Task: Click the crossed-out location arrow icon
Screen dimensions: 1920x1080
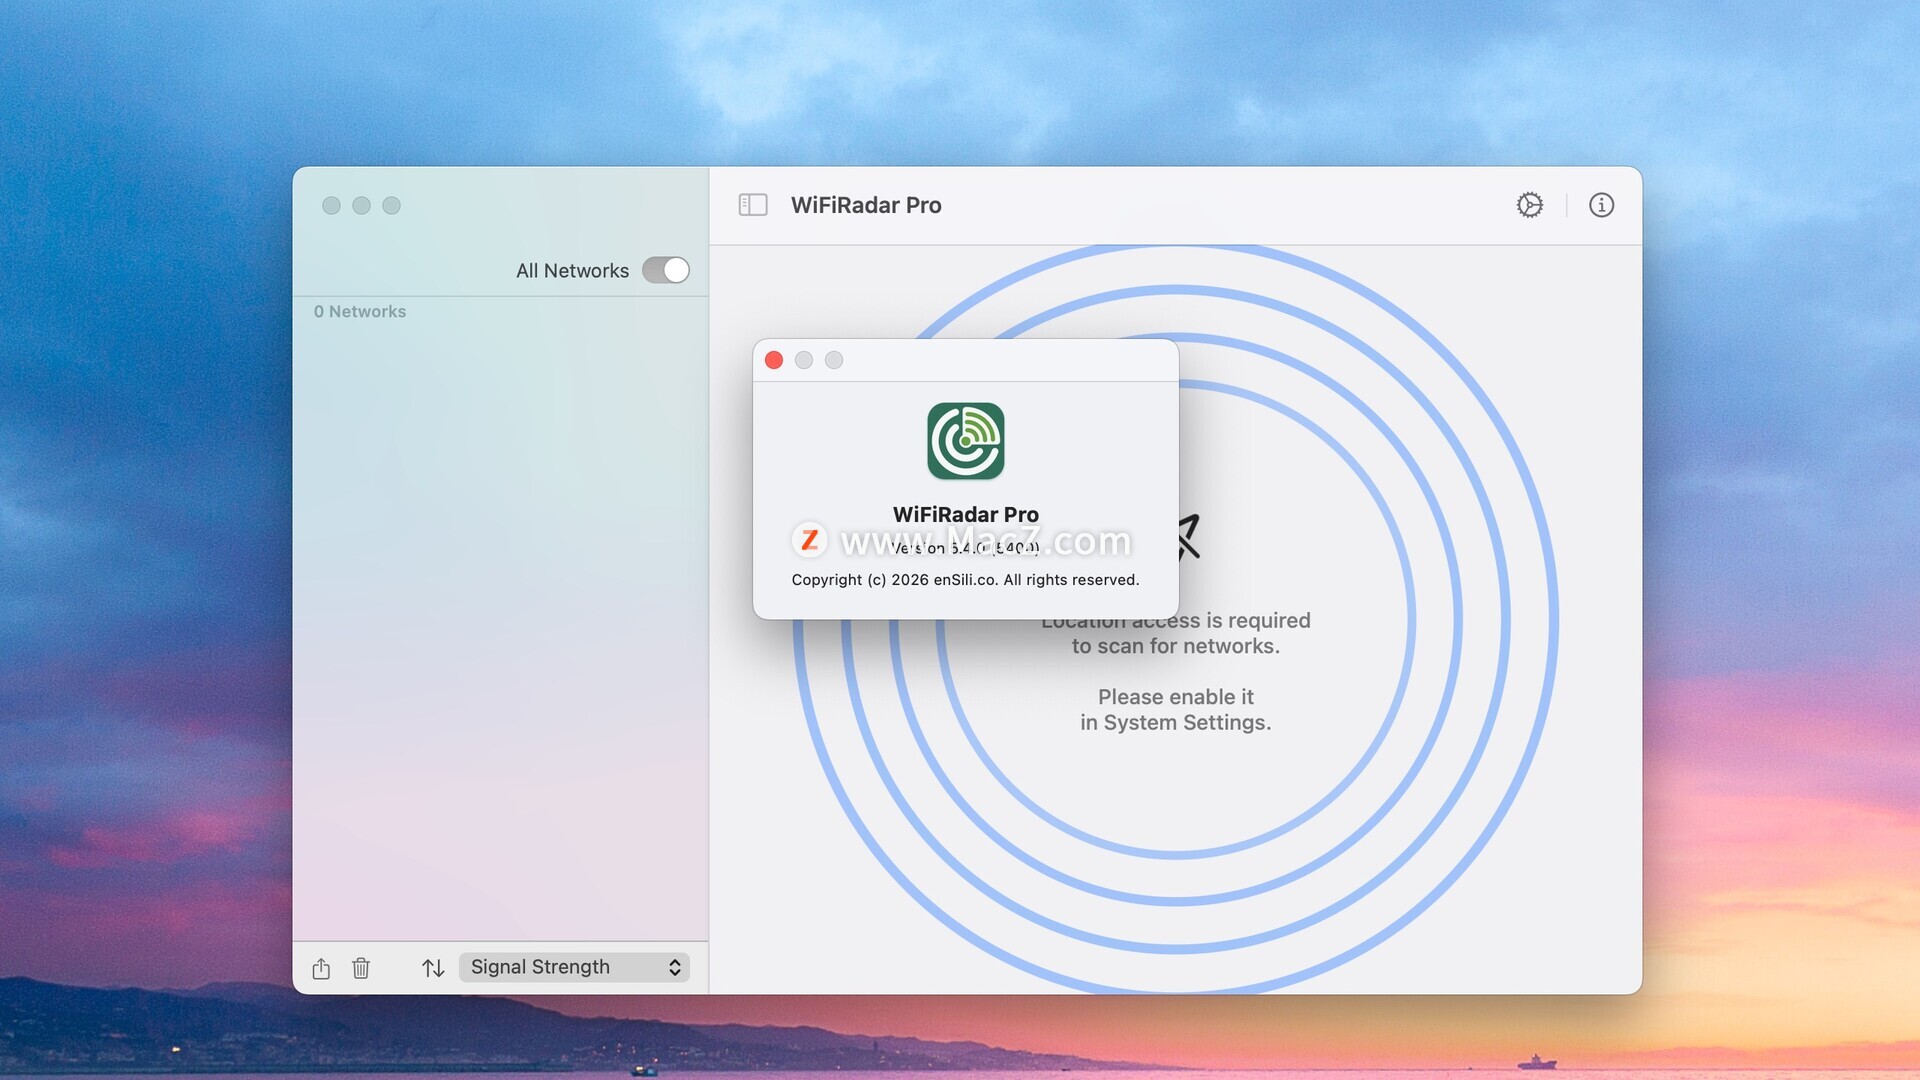Action: [1188, 537]
